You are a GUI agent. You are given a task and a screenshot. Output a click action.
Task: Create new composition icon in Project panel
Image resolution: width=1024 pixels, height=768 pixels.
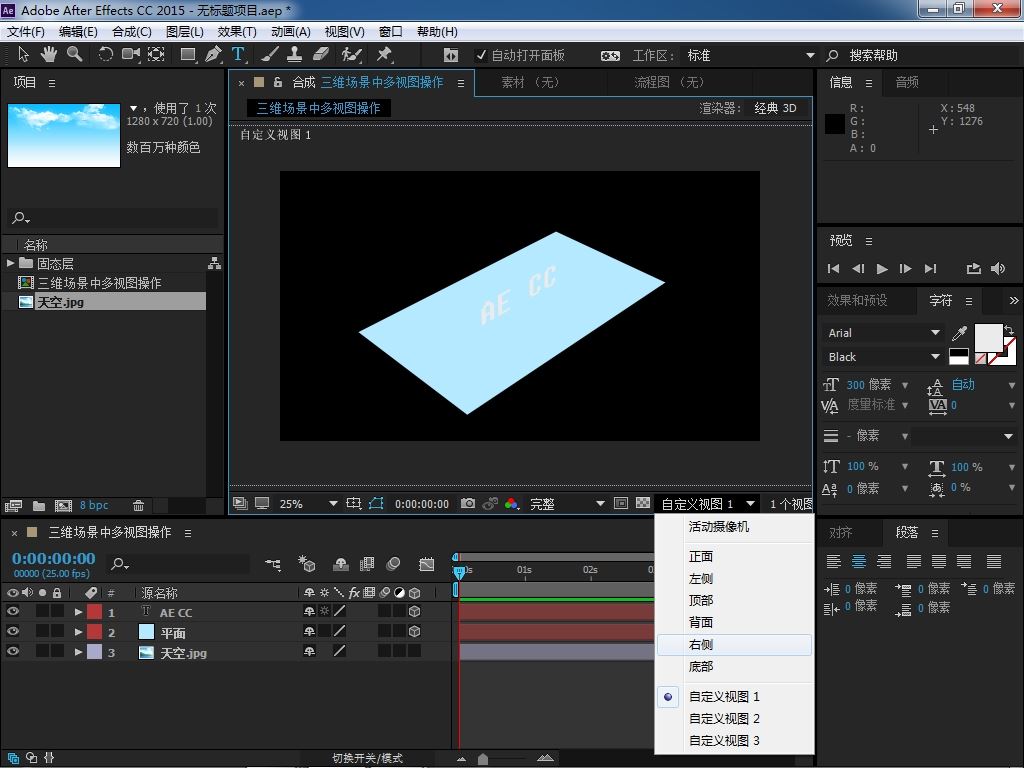[63, 505]
